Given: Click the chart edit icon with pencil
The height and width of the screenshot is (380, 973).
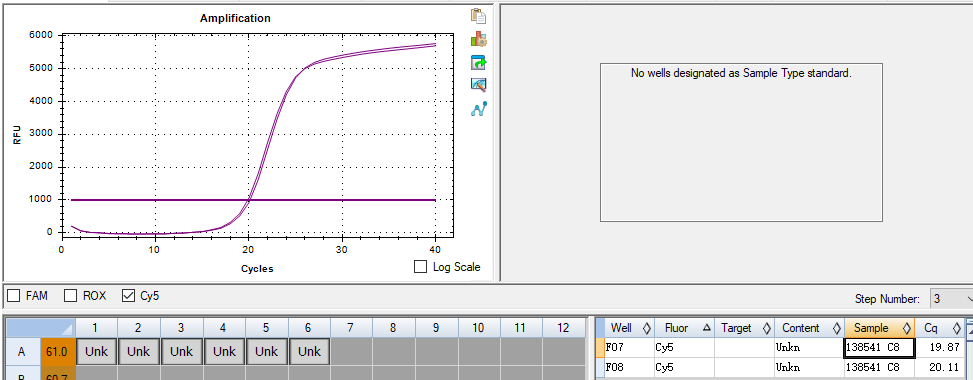Looking at the screenshot, I should coord(478,85).
